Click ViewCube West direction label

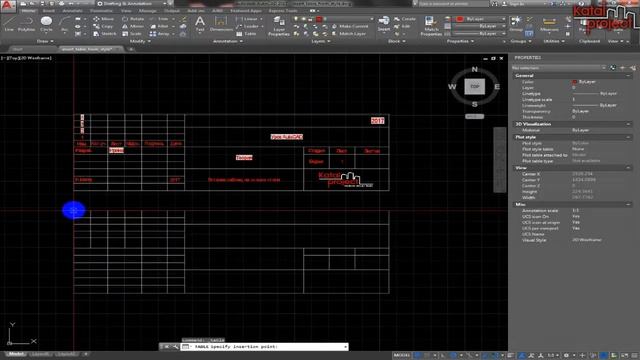(x=452, y=87)
